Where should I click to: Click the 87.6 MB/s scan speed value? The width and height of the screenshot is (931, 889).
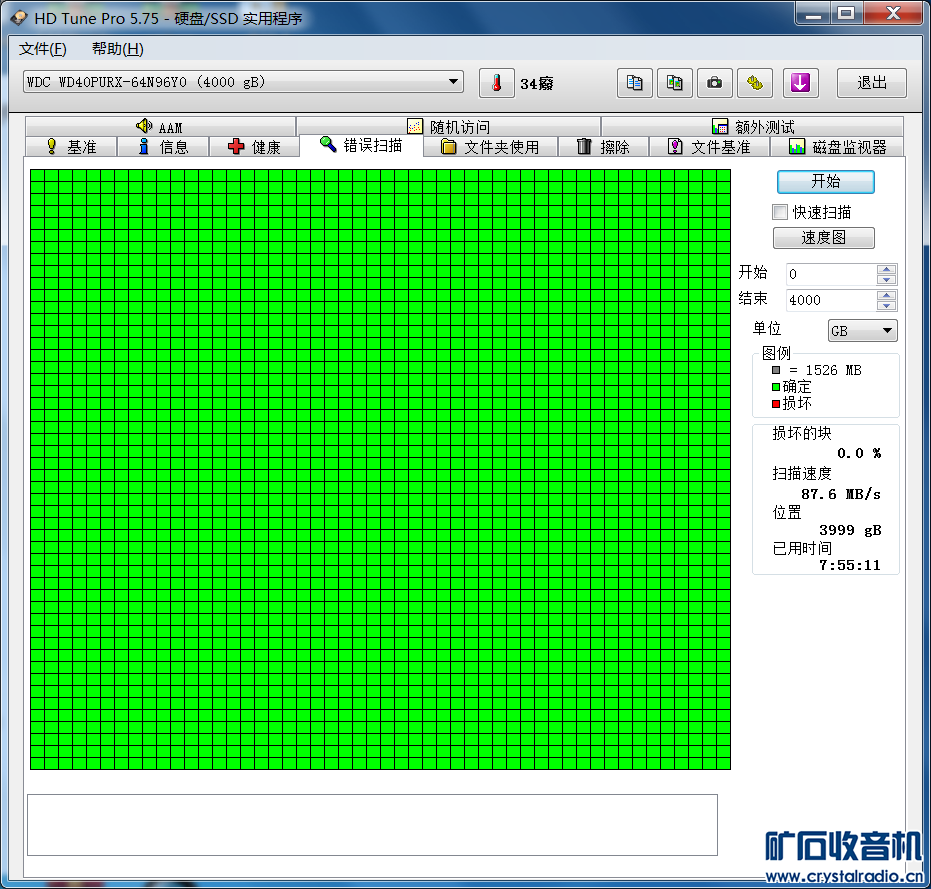841,494
